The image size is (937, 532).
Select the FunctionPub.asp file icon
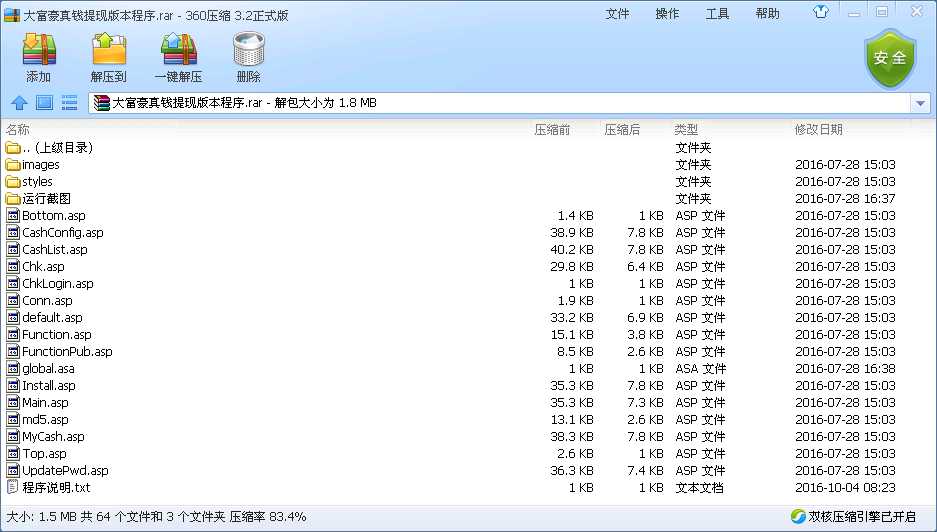13,351
